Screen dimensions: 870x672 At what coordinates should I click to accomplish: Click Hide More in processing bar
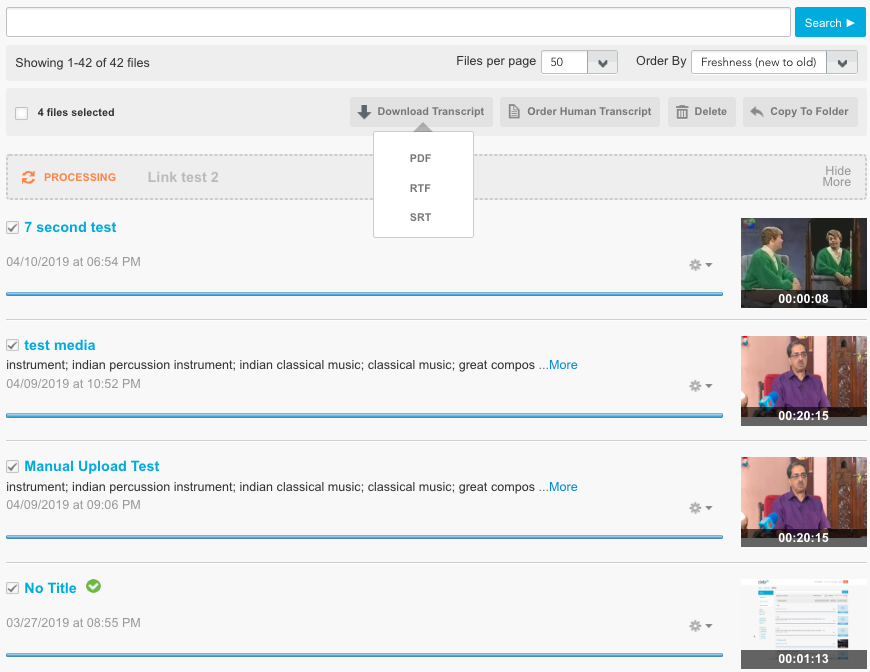pyautogui.click(x=837, y=176)
